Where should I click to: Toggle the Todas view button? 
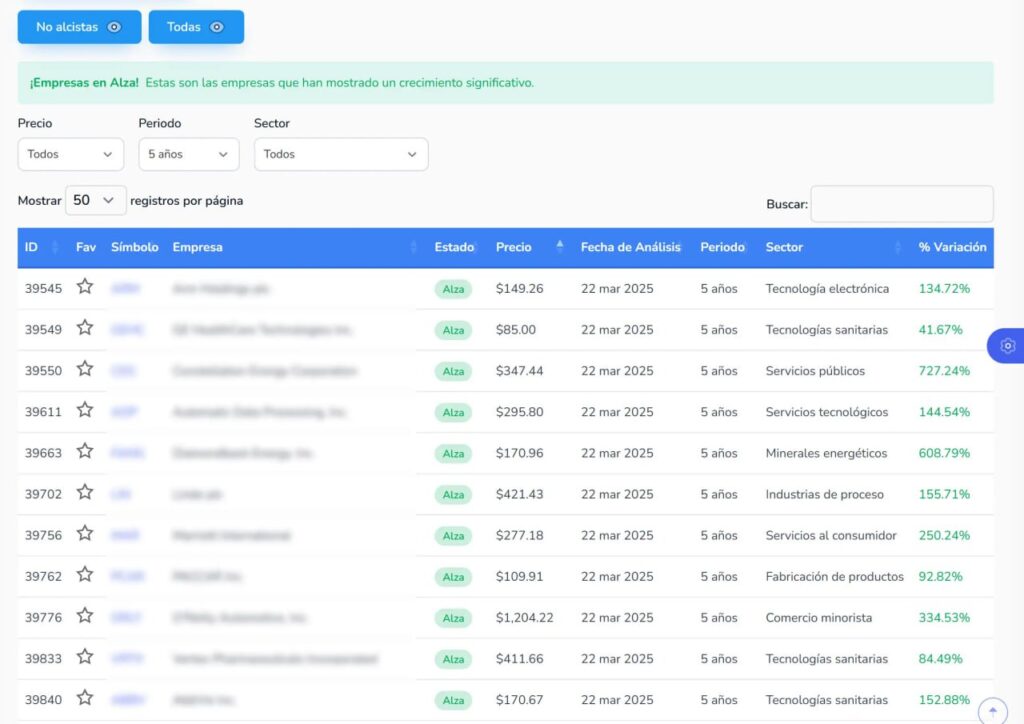[196, 27]
